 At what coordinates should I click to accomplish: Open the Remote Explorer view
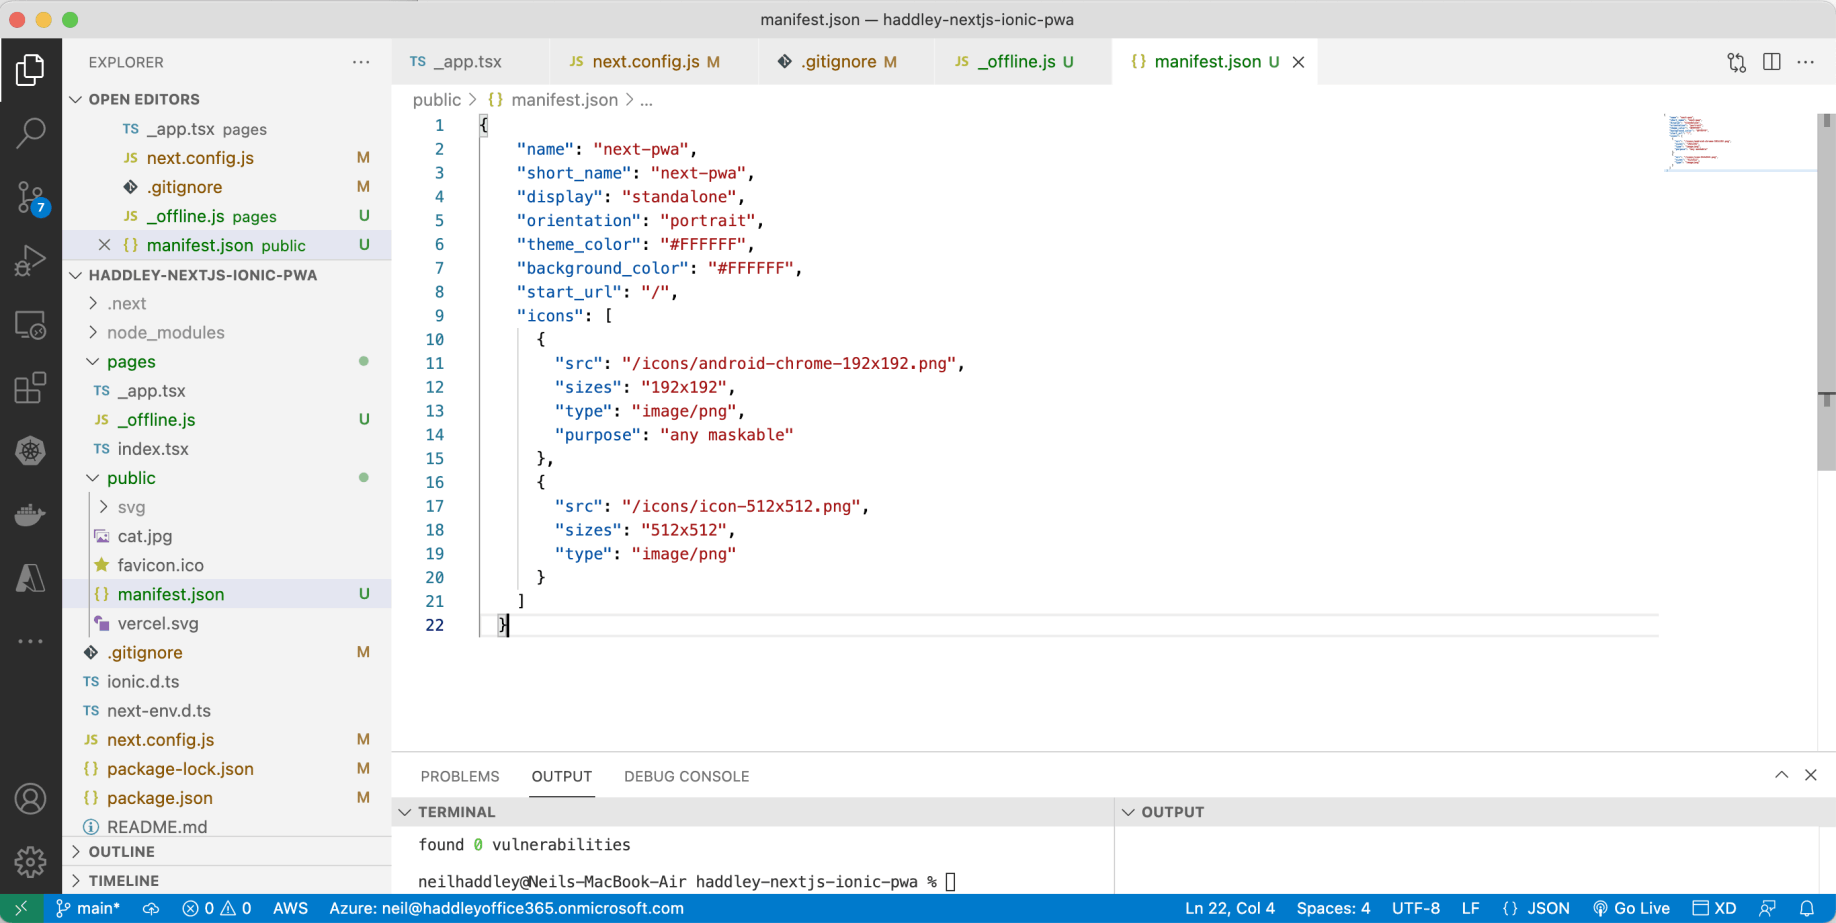pyautogui.click(x=31, y=325)
